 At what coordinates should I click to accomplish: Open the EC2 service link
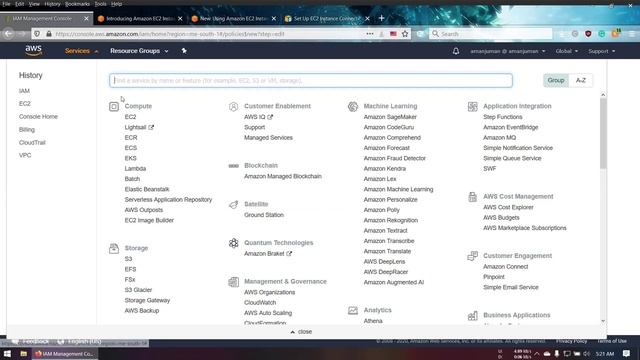tap(130, 117)
